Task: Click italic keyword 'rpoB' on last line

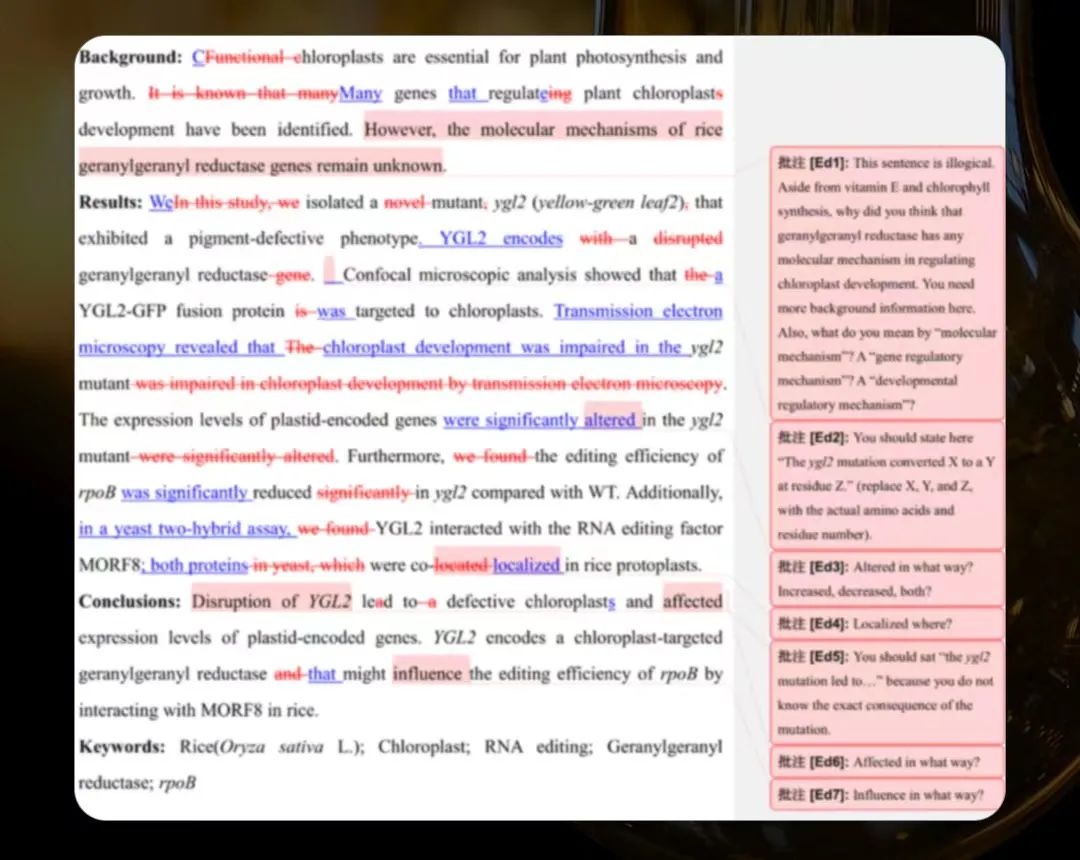Action: point(177,783)
